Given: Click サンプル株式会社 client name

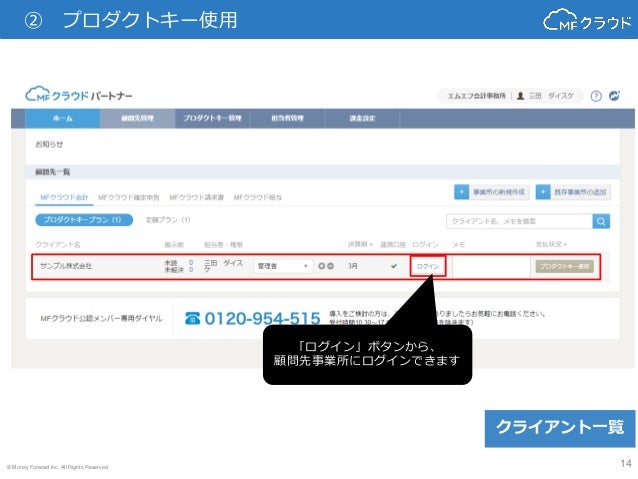Looking at the screenshot, I should pos(66,266).
